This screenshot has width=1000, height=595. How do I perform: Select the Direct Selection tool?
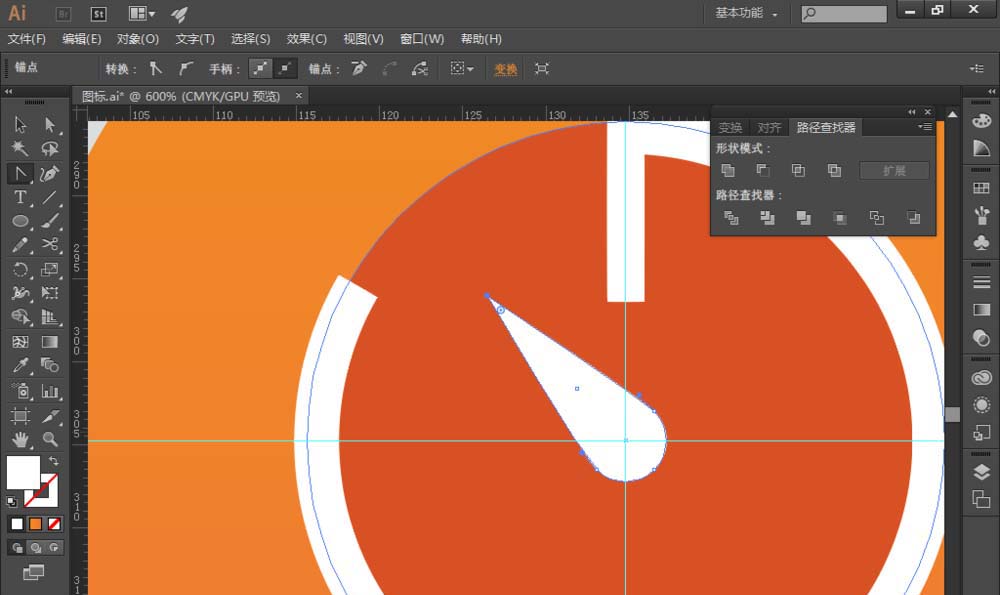[x=50, y=124]
